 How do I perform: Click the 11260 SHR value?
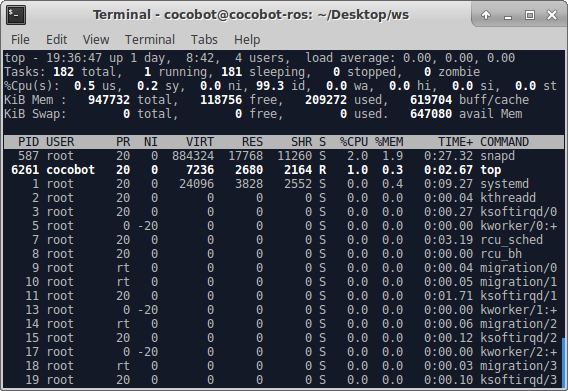(295, 156)
